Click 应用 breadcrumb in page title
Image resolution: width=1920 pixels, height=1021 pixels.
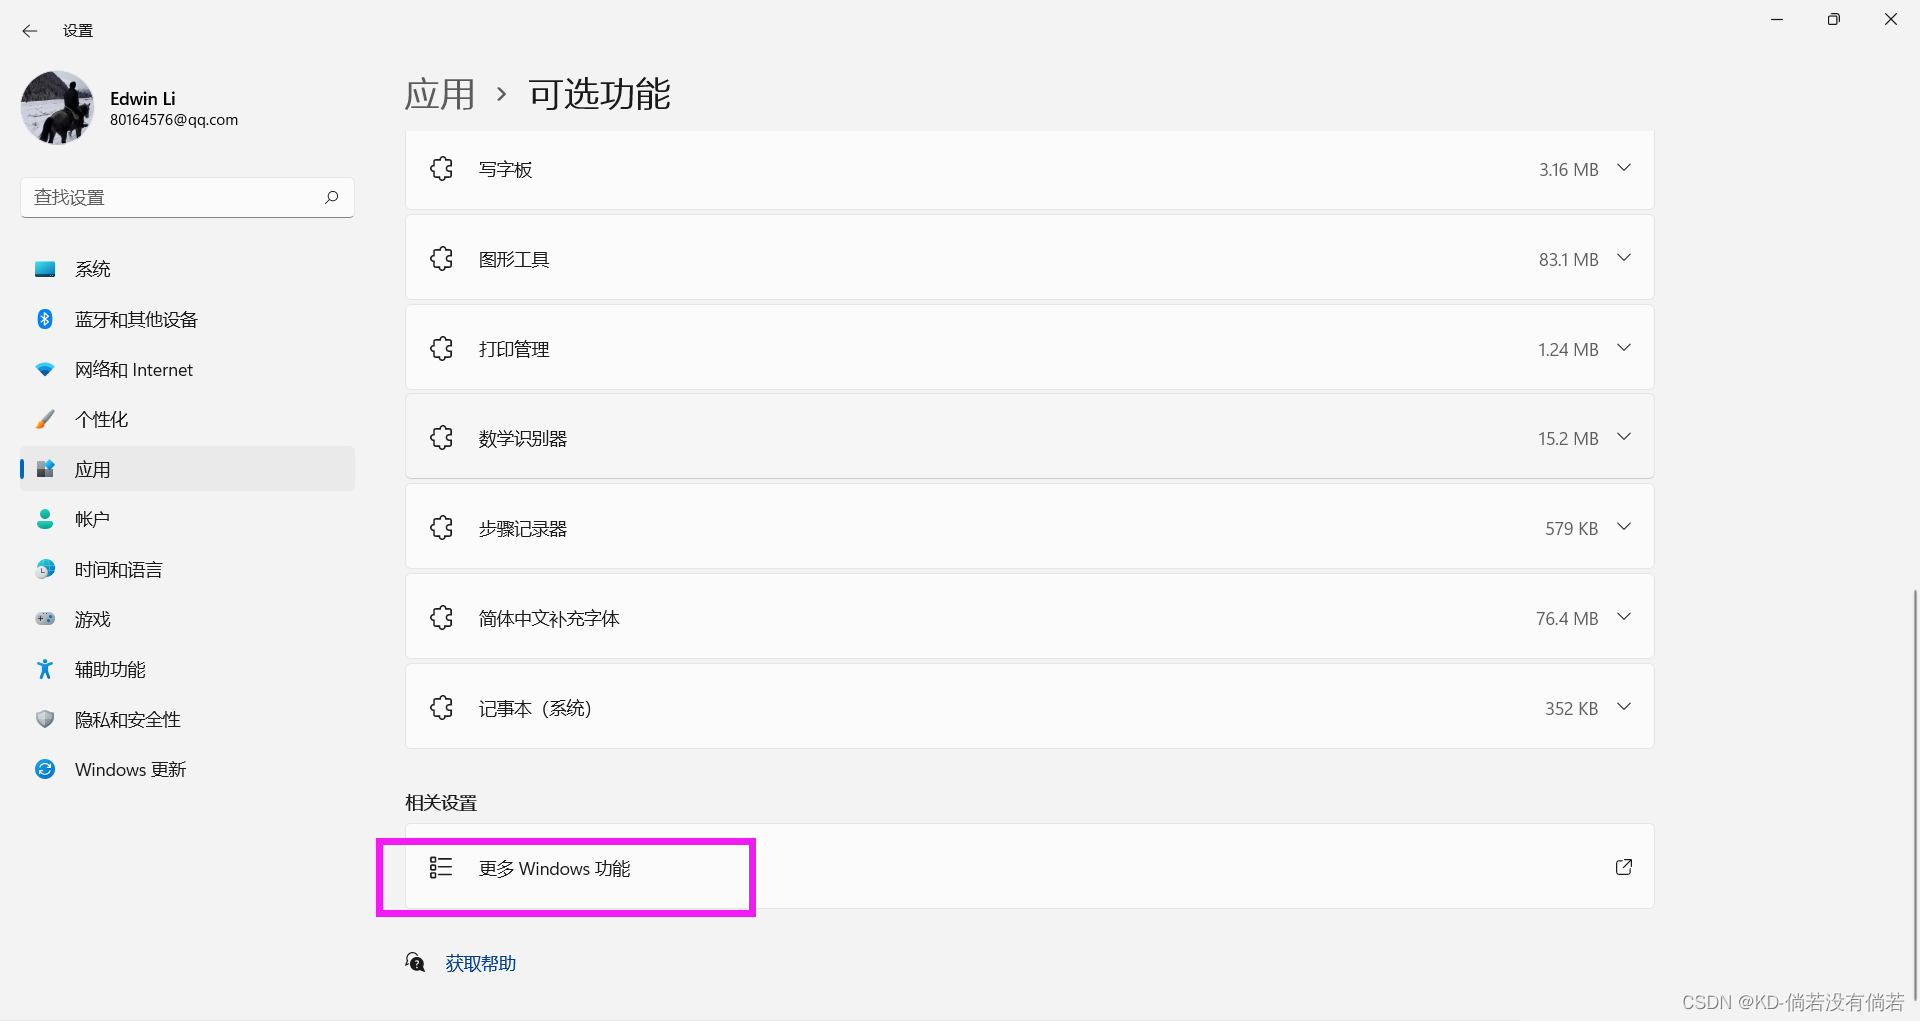point(440,95)
